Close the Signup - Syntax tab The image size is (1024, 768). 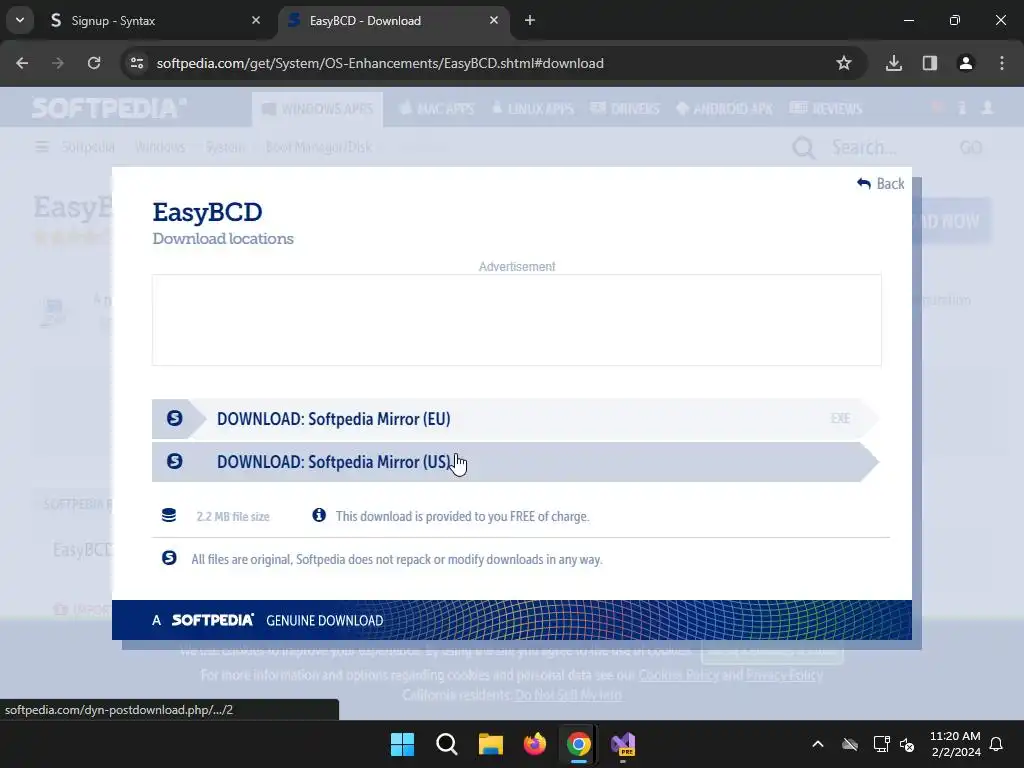pos(256,20)
